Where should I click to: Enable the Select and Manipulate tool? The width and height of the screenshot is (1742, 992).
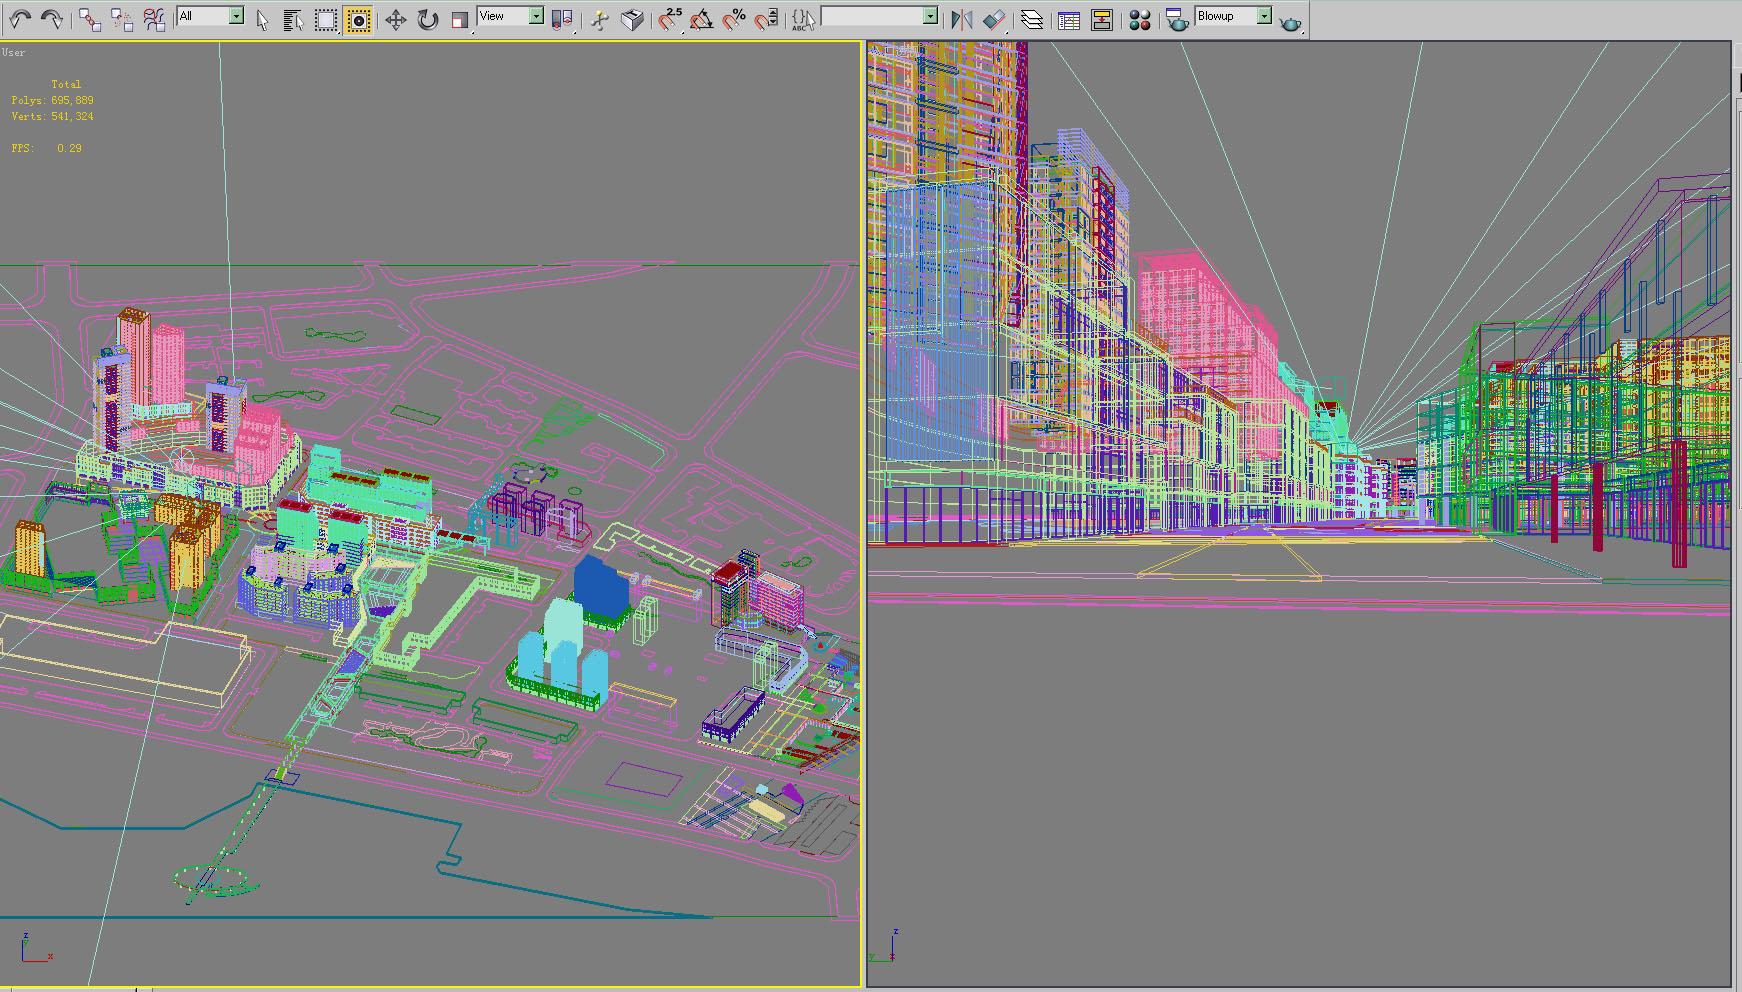(600, 19)
